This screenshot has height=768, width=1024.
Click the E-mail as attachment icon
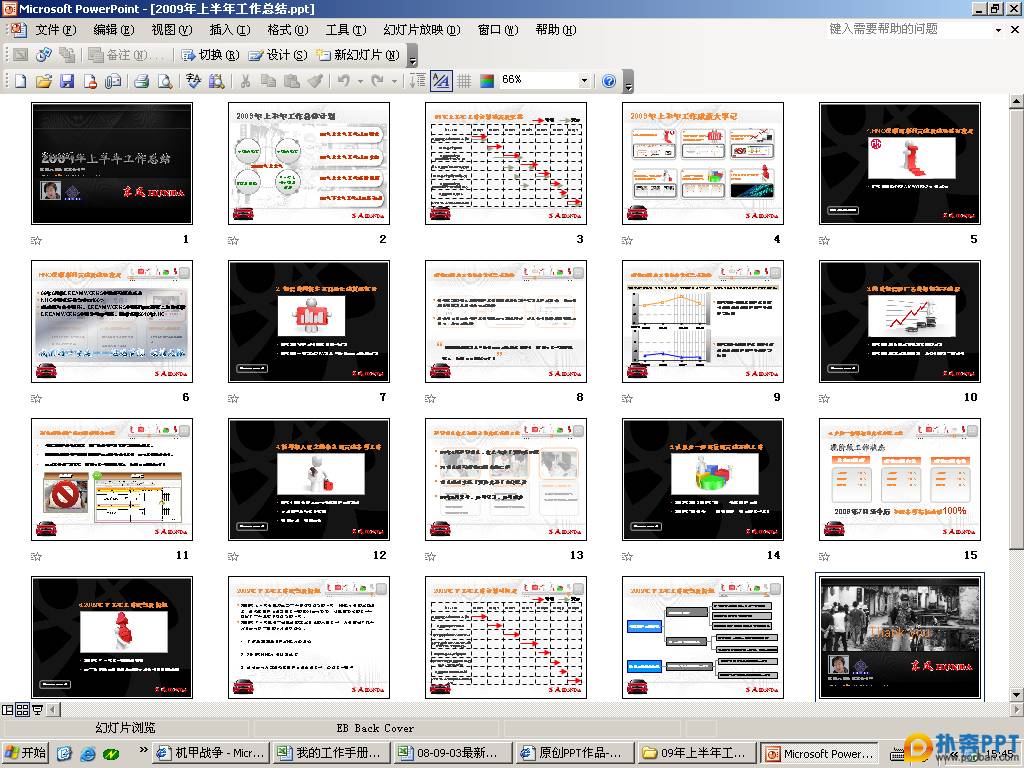pyautogui.click(x=113, y=81)
